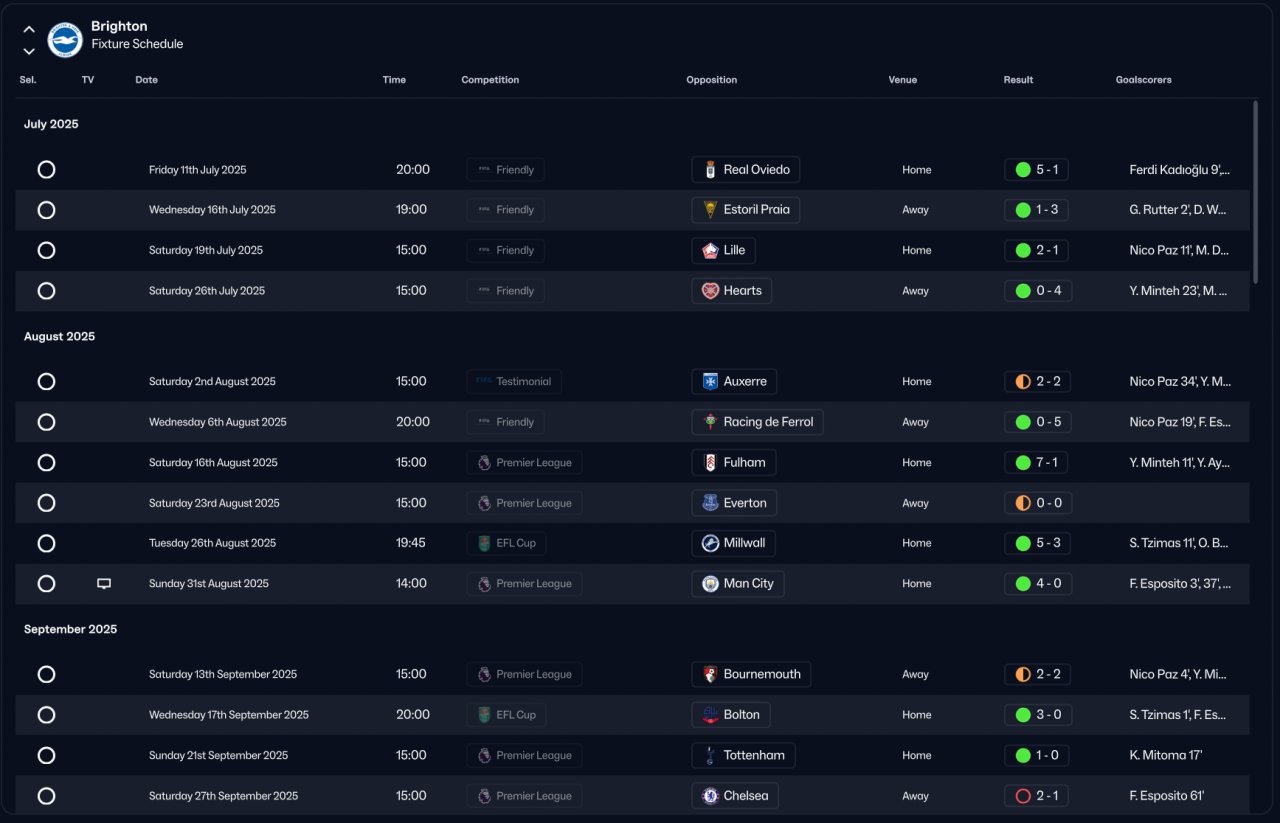Image resolution: width=1280 pixels, height=823 pixels.
Task: Select the Bournemouth fixture radio button
Action: coord(46,675)
